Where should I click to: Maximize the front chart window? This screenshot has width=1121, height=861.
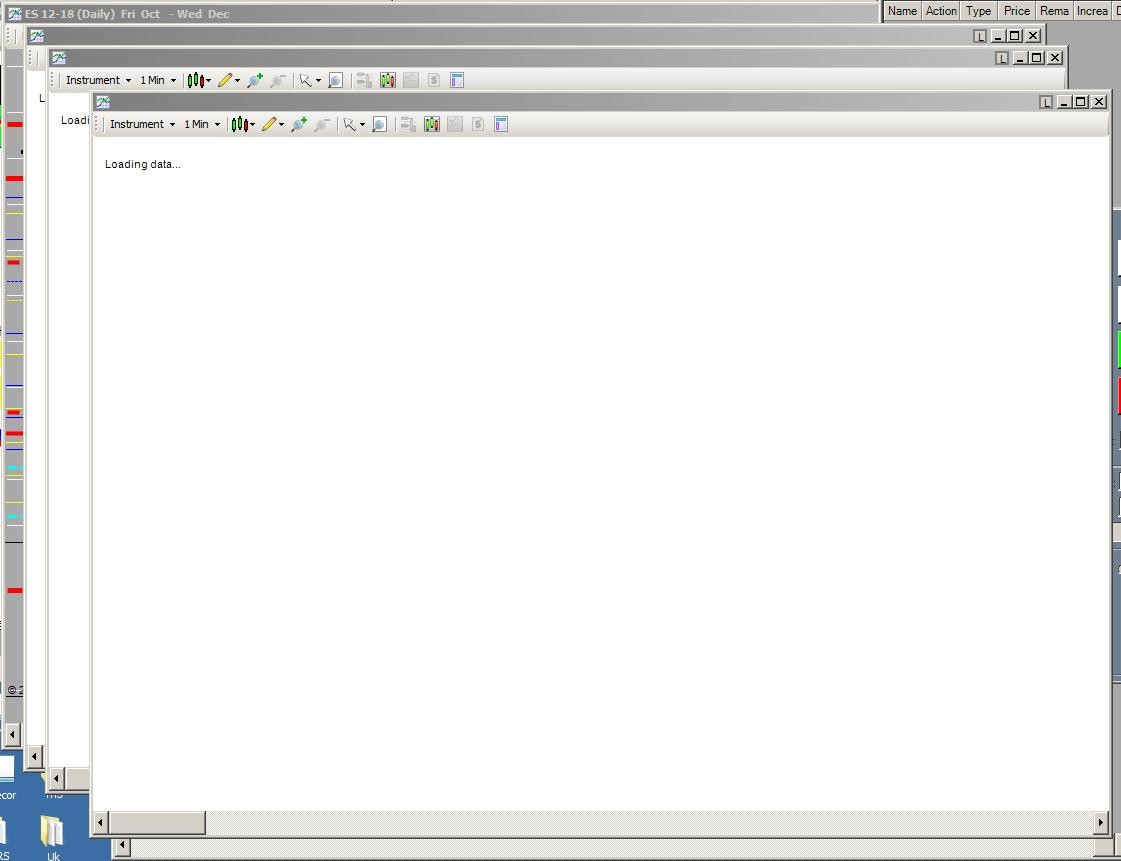point(1081,102)
